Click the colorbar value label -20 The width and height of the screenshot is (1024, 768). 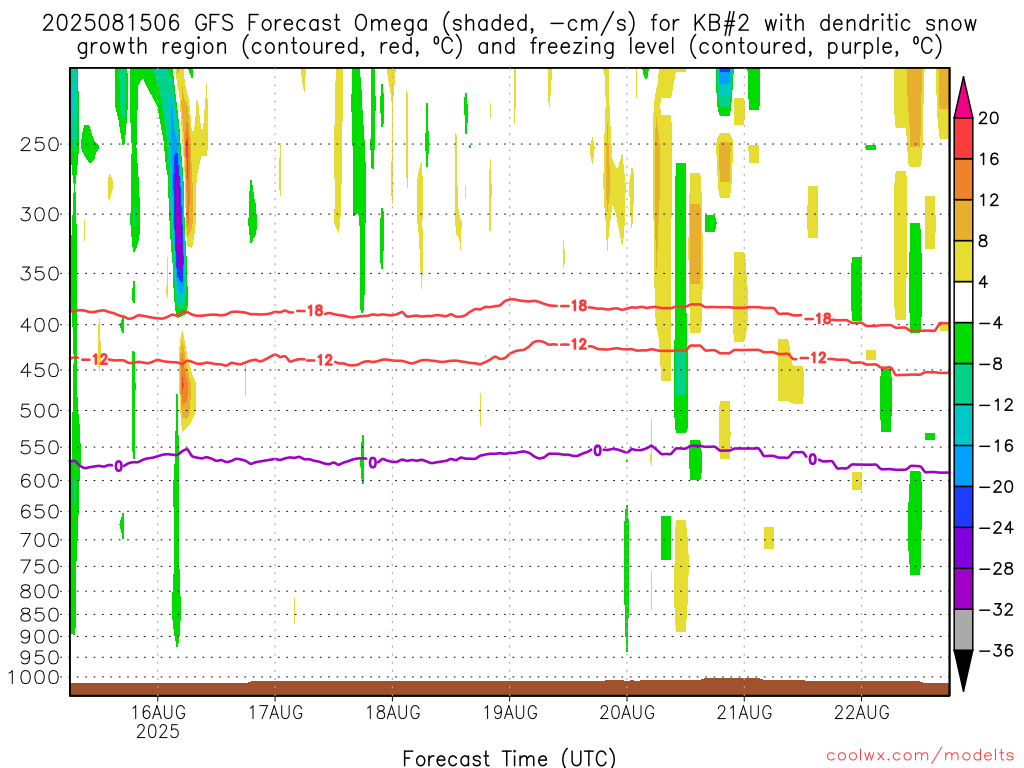click(996, 487)
